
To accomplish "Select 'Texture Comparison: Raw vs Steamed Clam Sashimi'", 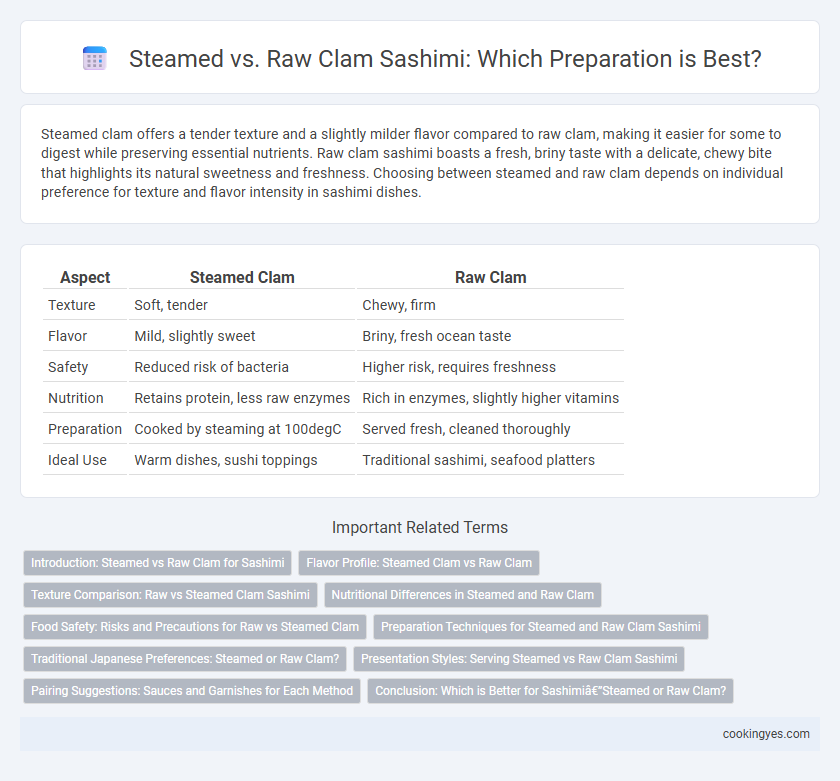I will (x=170, y=595).
